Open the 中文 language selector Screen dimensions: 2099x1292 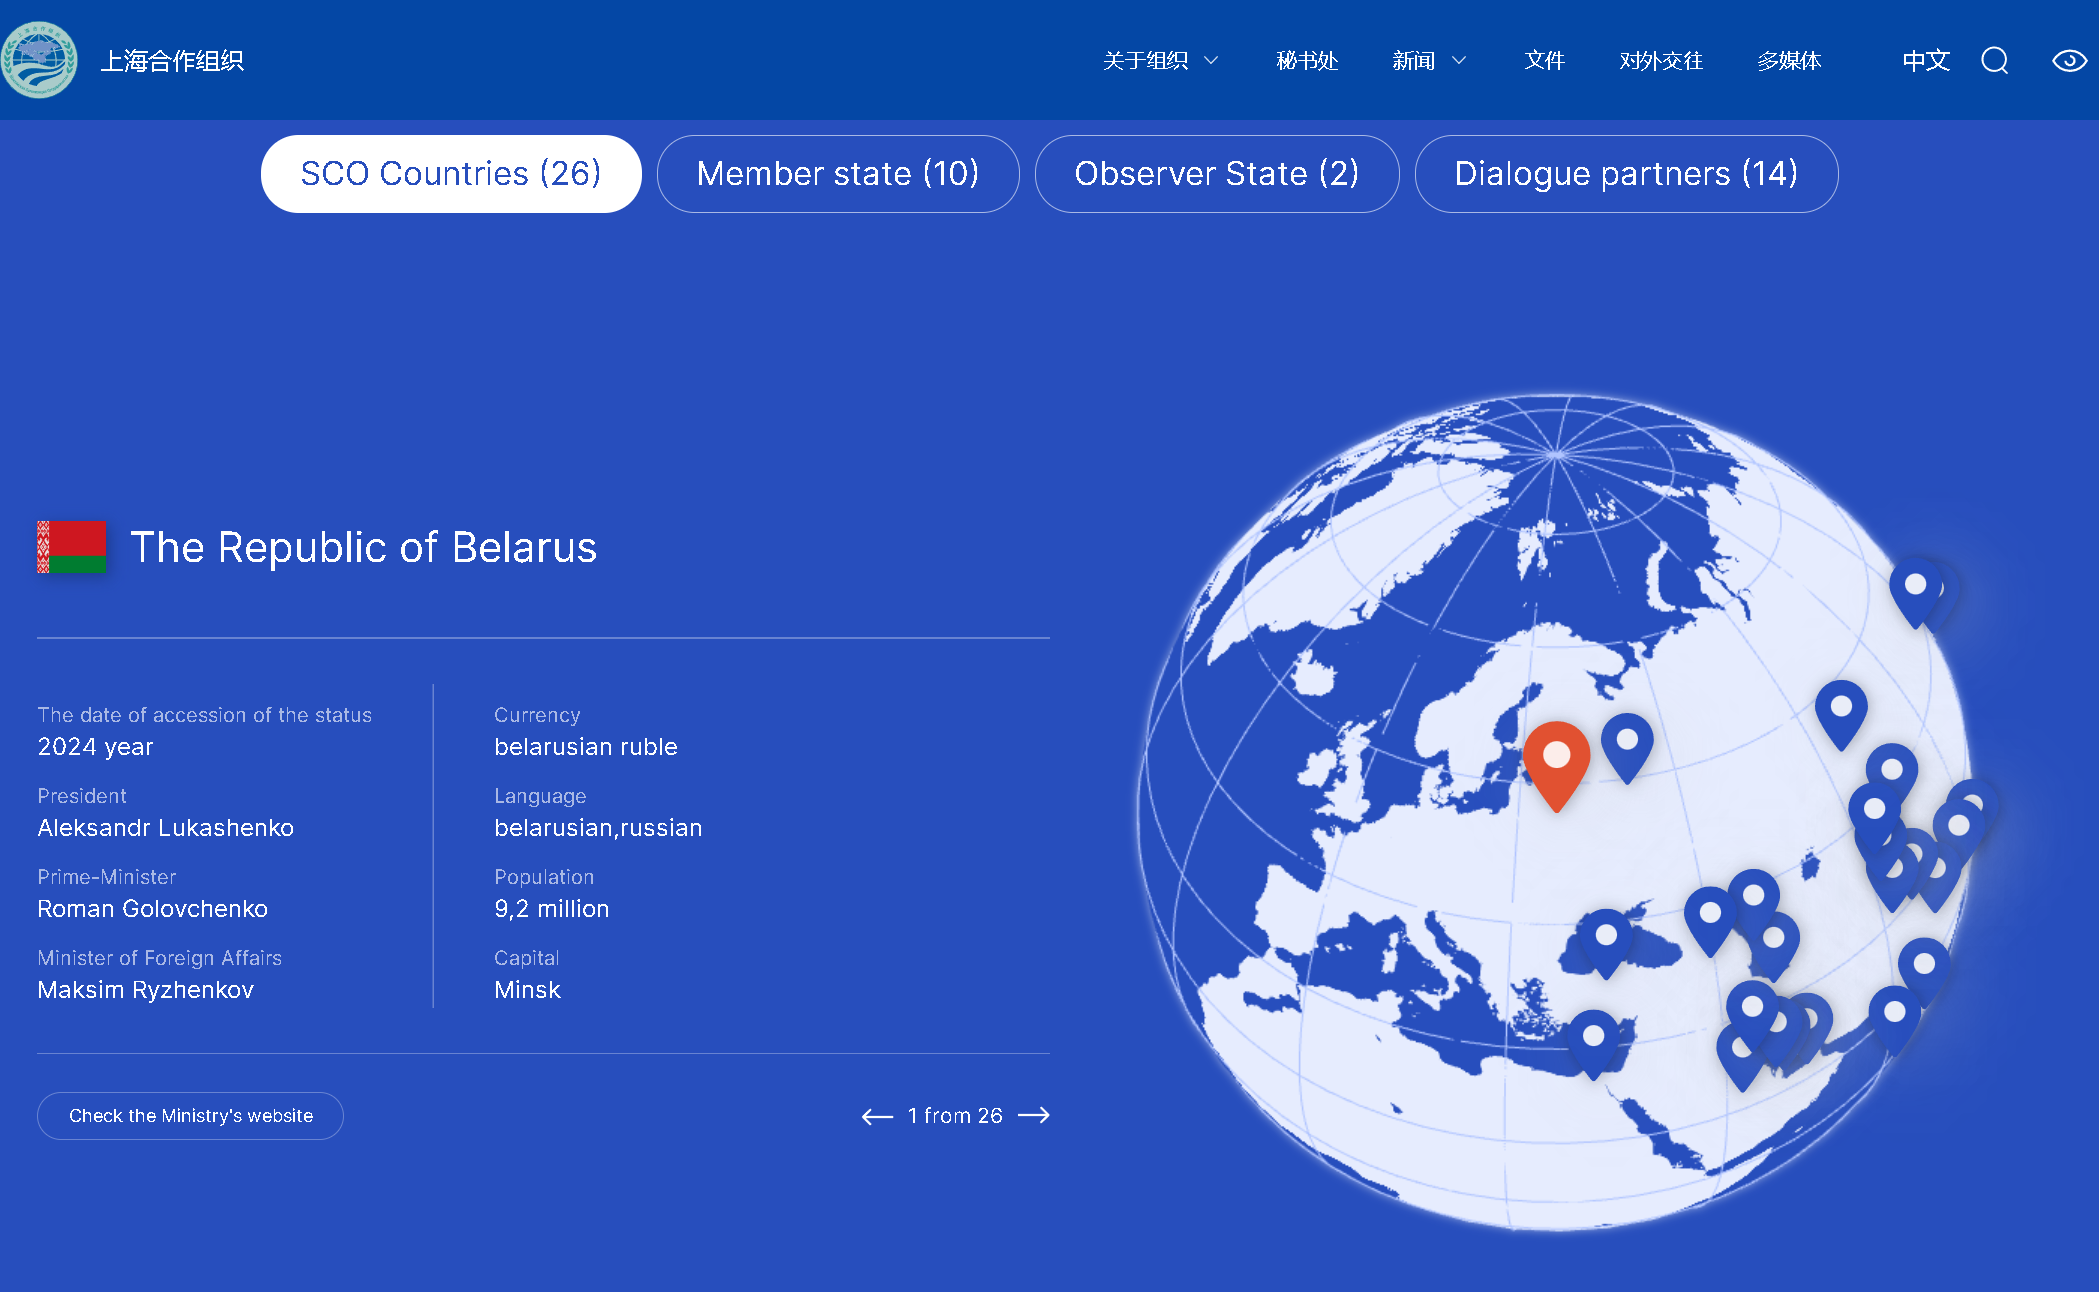[x=1925, y=61]
